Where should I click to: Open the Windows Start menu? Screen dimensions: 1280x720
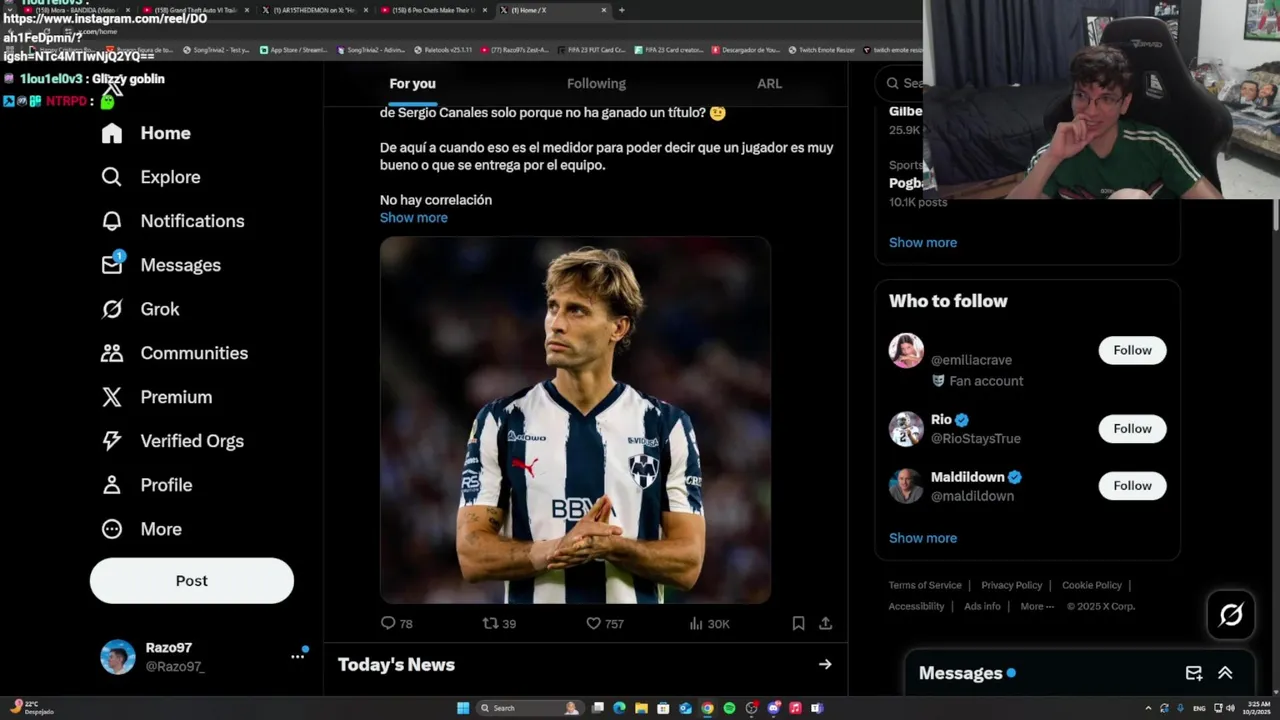pyautogui.click(x=463, y=708)
